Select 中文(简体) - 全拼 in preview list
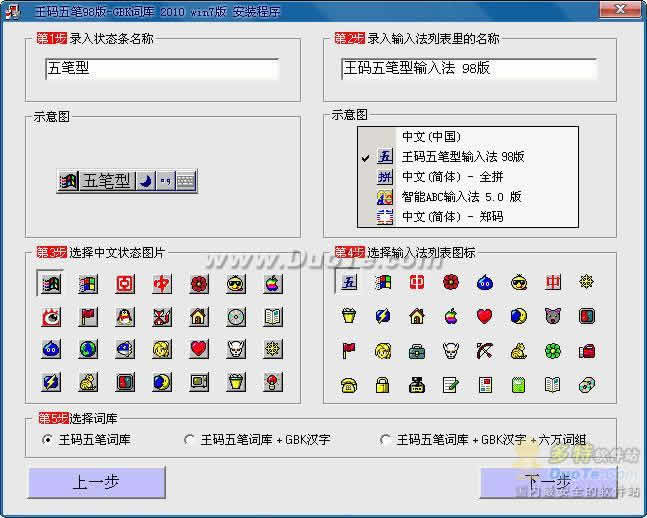Viewport: 647px width, 518px height. 451,177
